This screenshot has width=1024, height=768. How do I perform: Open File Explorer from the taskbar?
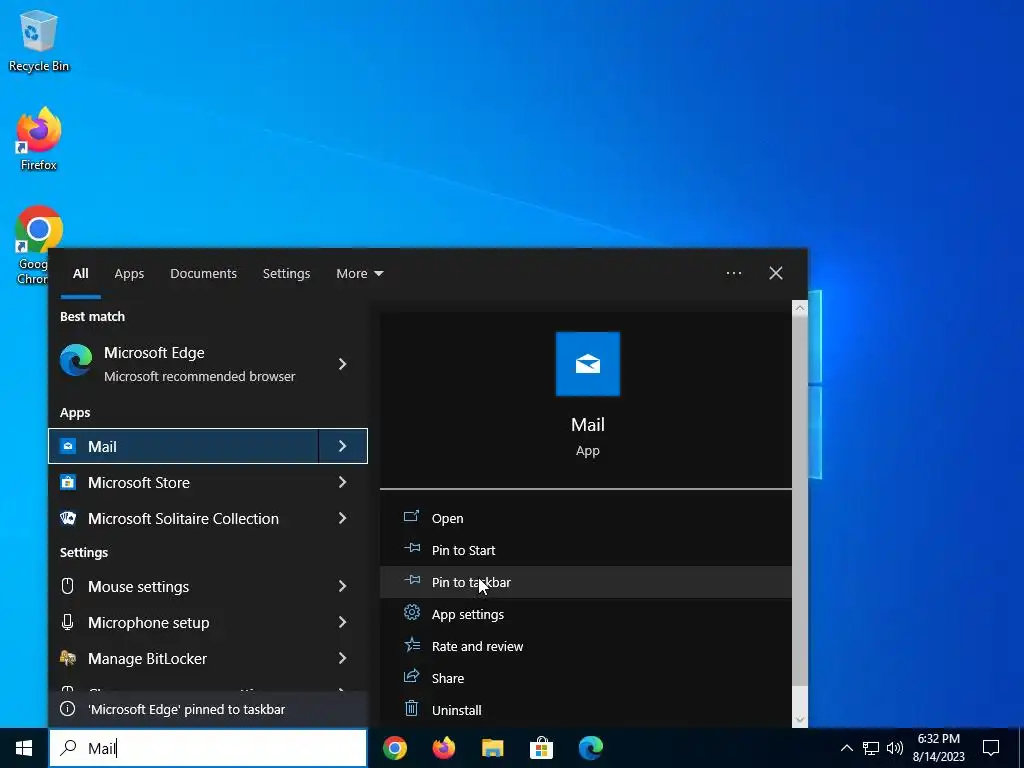492,748
